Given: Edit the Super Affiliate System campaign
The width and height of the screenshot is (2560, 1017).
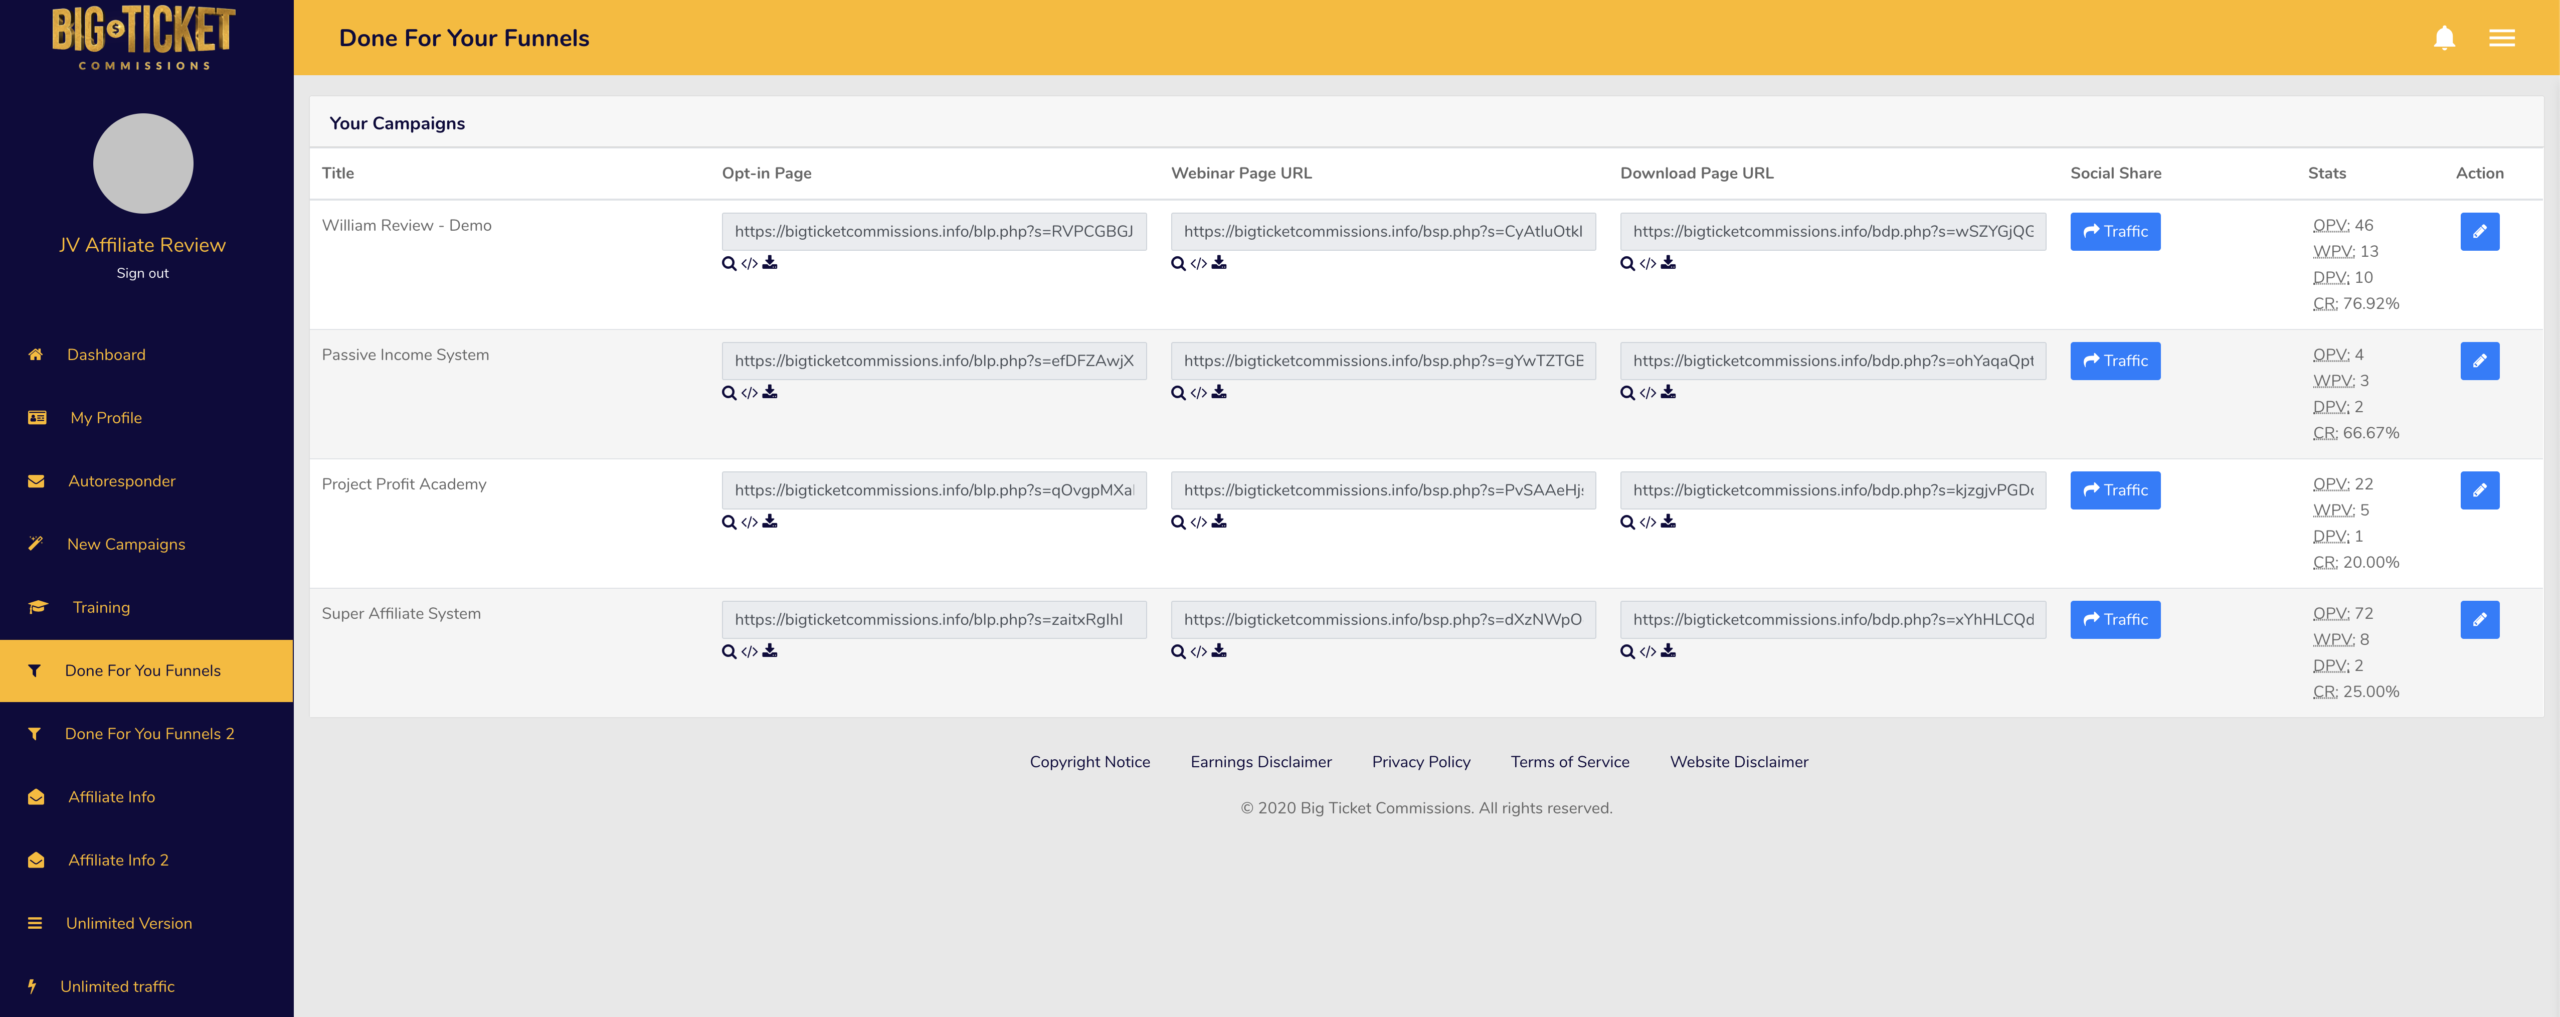Looking at the screenshot, I should tap(2479, 620).
